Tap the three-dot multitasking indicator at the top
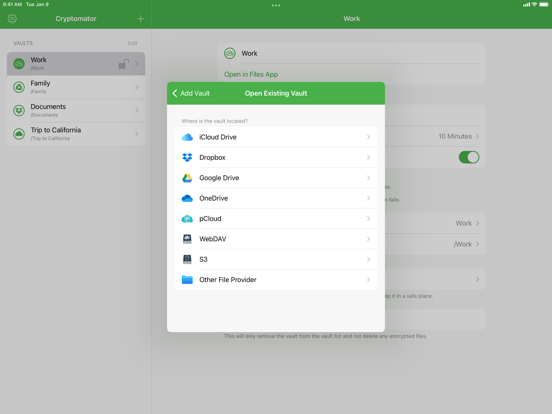The image size is (552, 414). pyautogui.click(x=276, y=5)
